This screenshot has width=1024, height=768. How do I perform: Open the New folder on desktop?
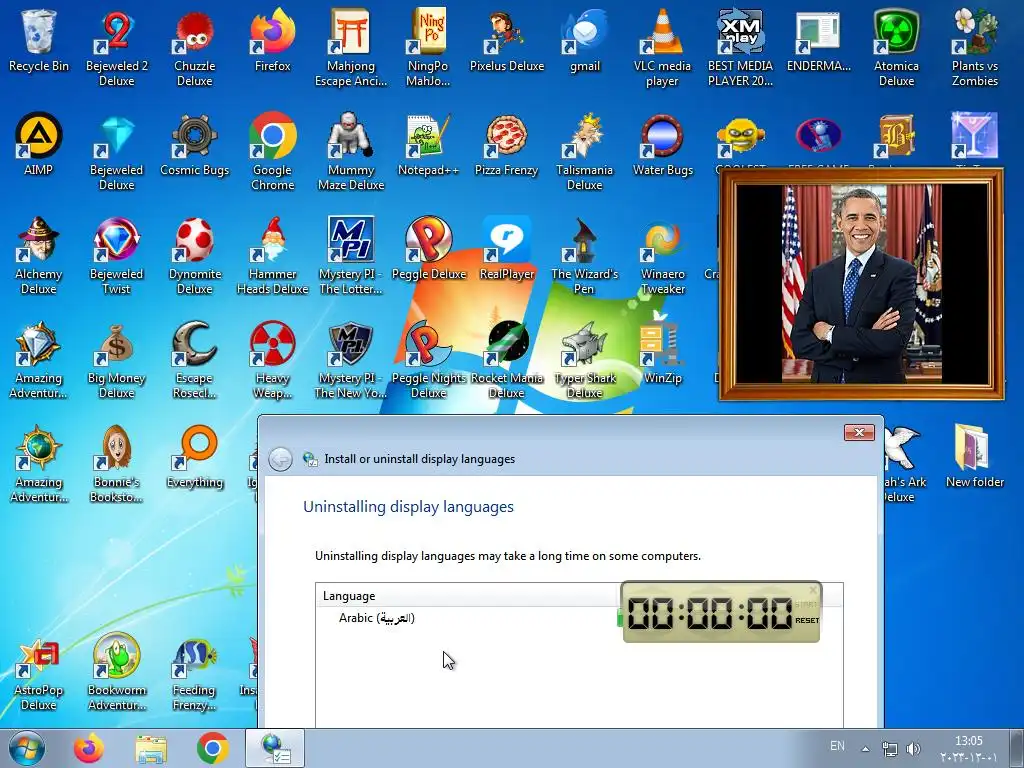click(974, 456)
